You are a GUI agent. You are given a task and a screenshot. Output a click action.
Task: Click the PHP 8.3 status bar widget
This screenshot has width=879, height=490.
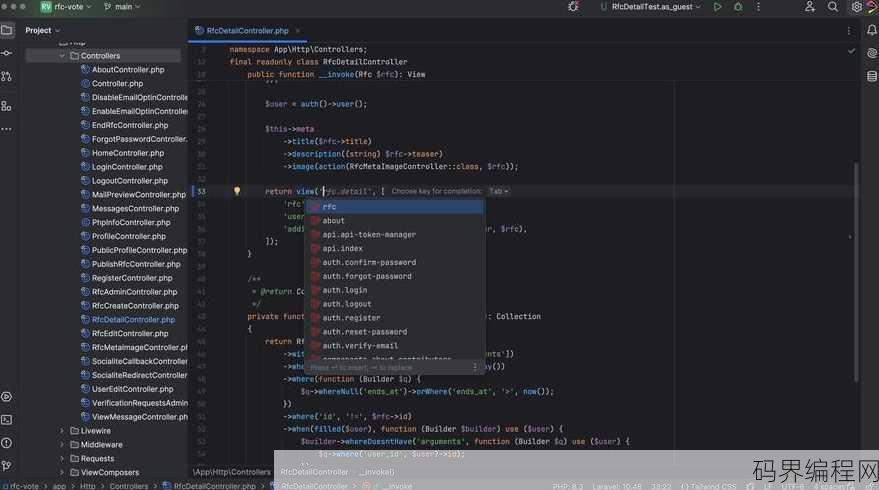[x=568, y=486]
